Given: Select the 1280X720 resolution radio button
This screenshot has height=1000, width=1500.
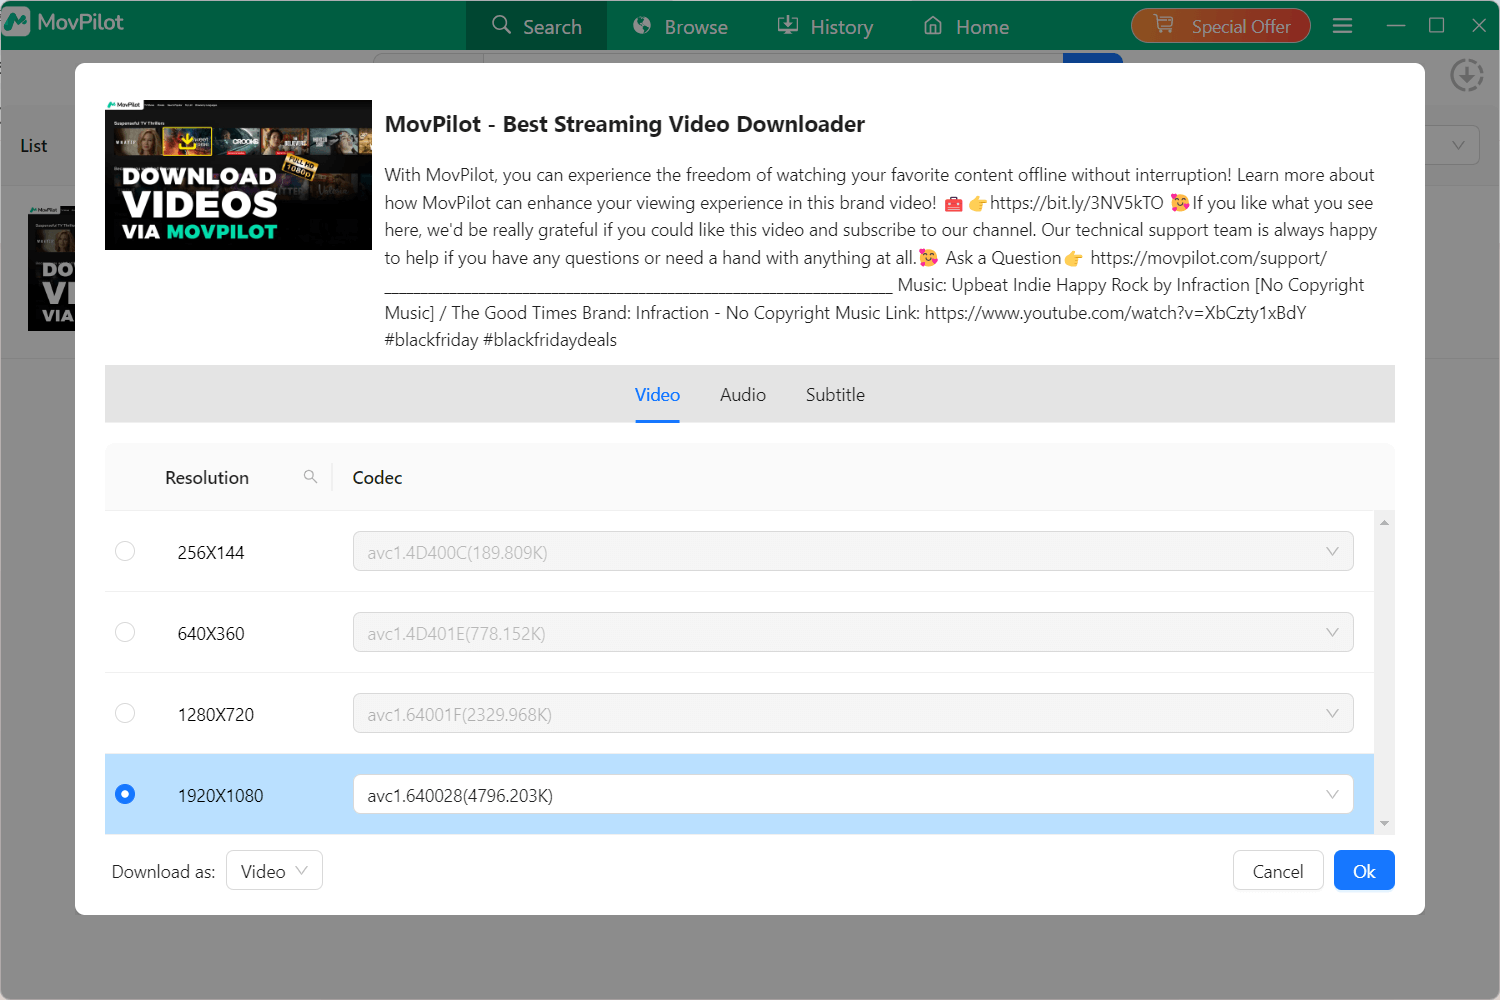Looking at the screenshot, I should coord(125,713).
